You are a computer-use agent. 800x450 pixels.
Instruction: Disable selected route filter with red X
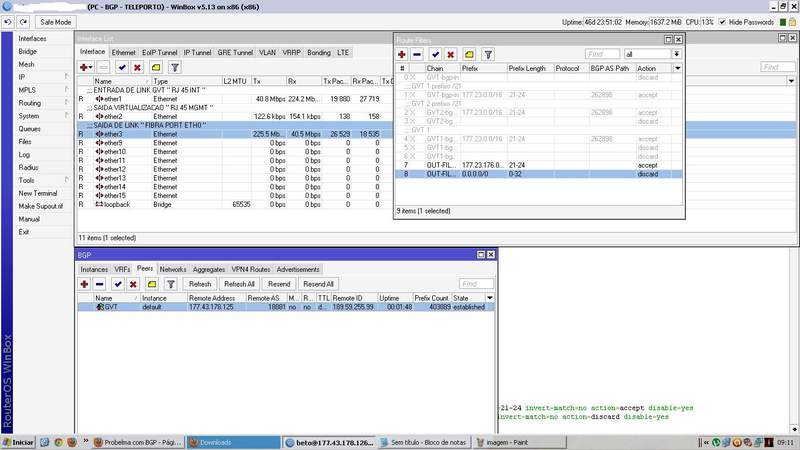point(451,54)
